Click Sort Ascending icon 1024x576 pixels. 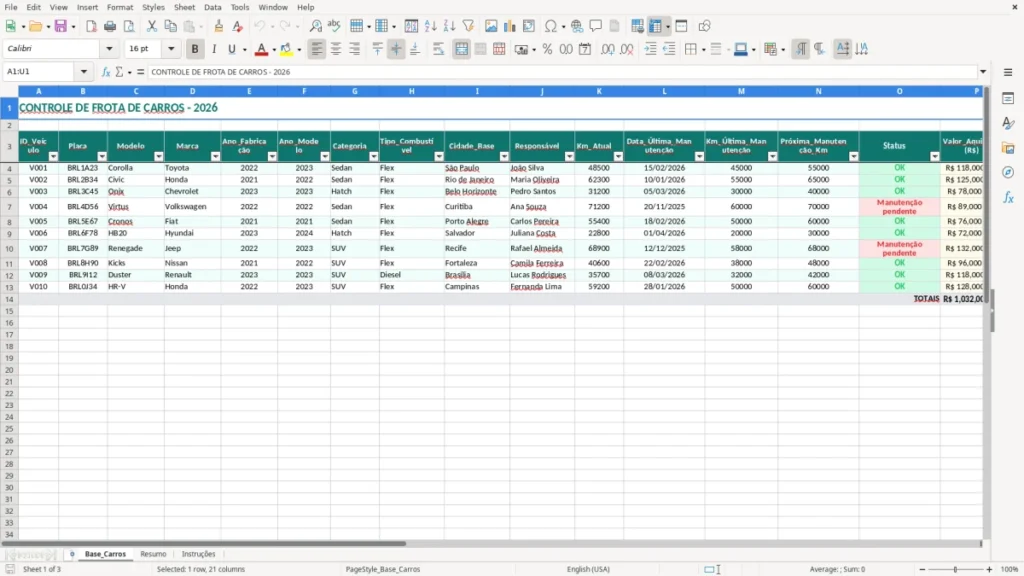tap(430, 26)
